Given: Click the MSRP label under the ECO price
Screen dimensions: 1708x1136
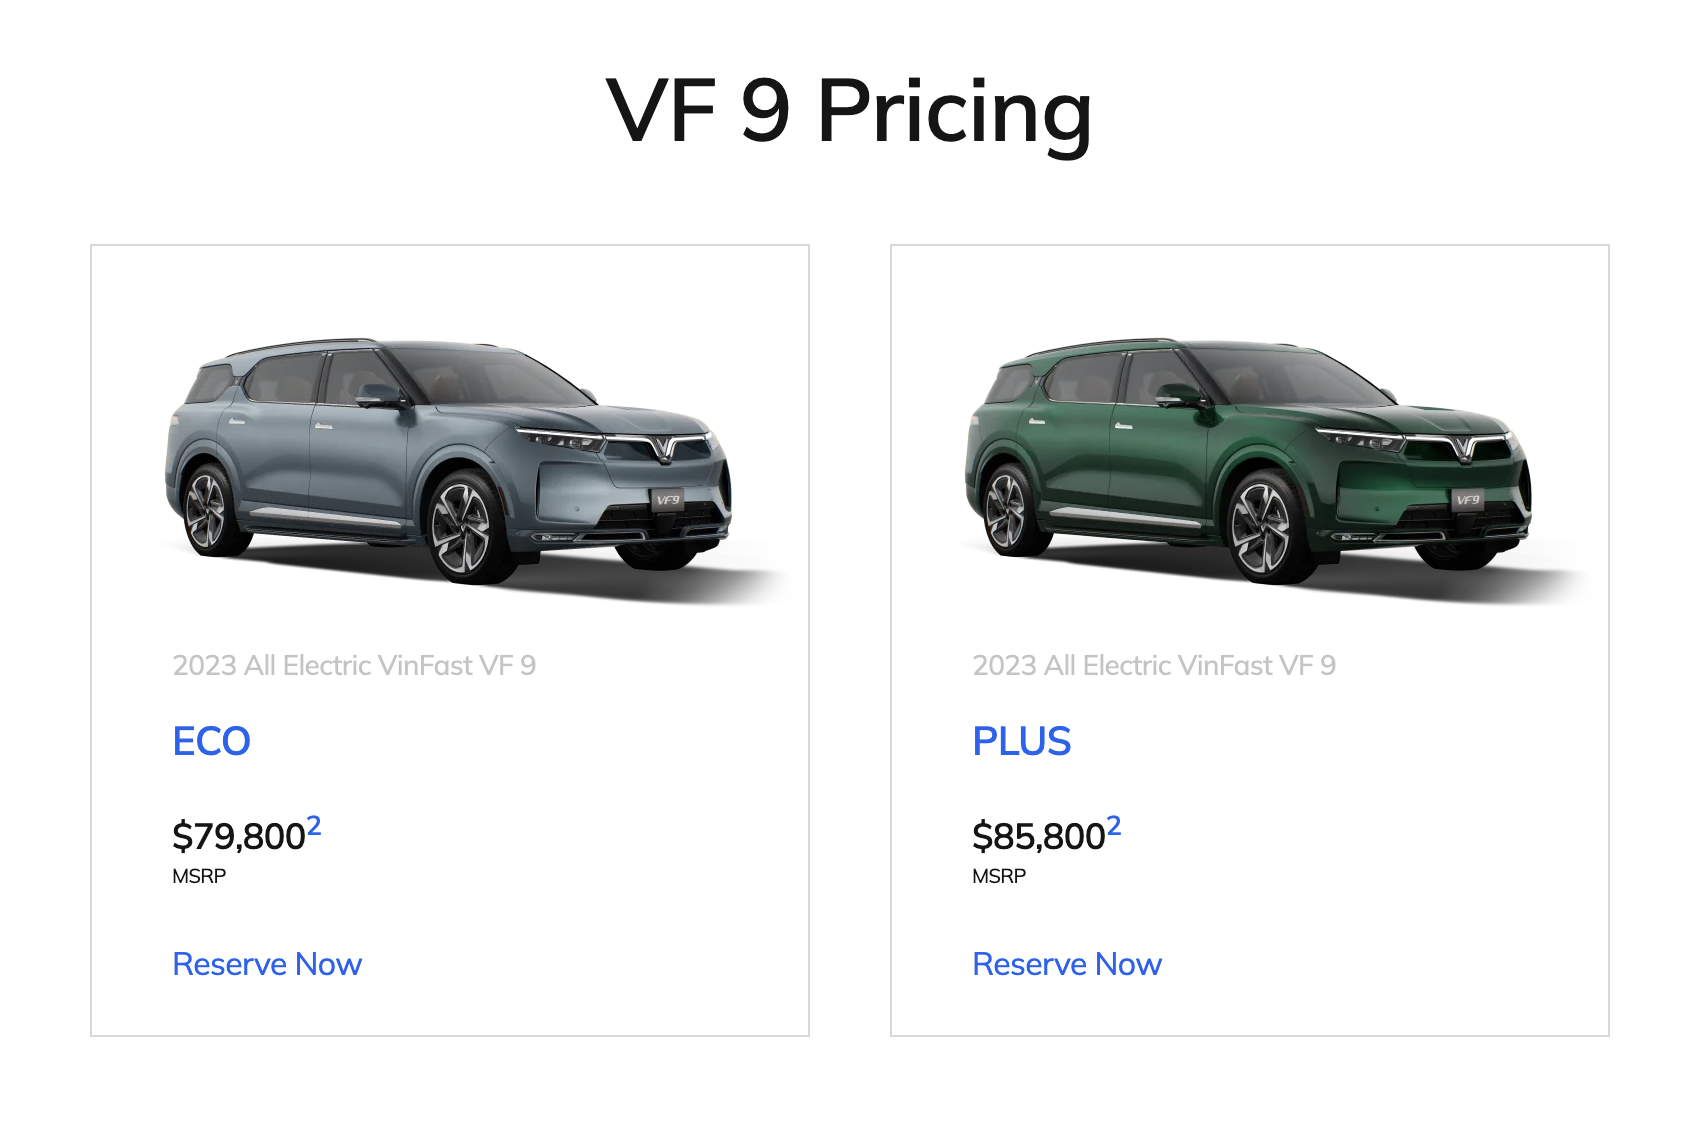Looking at the screenshot, I should (199, 876).
